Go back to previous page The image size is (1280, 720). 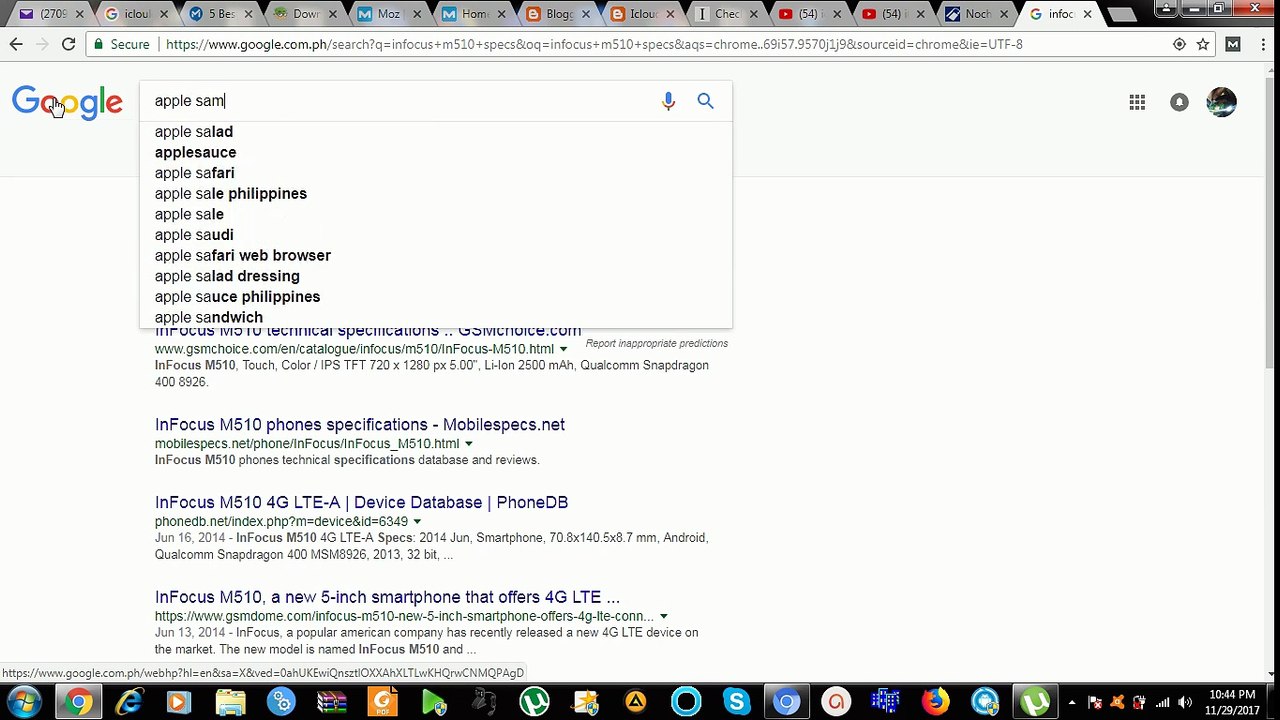tap(16, 44)
